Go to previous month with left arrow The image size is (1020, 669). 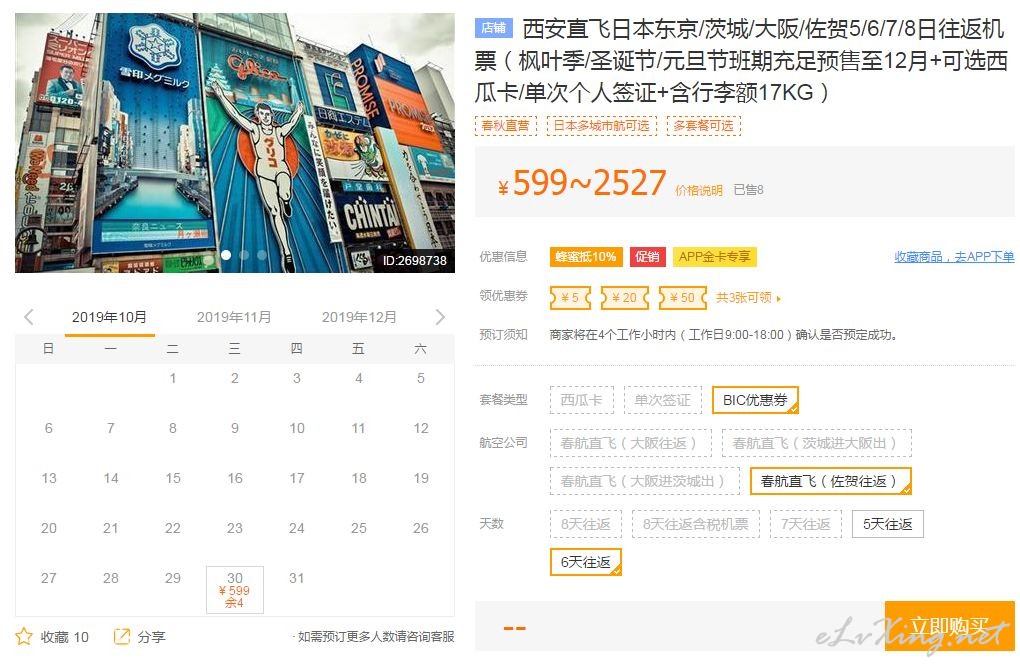[29, 317]
